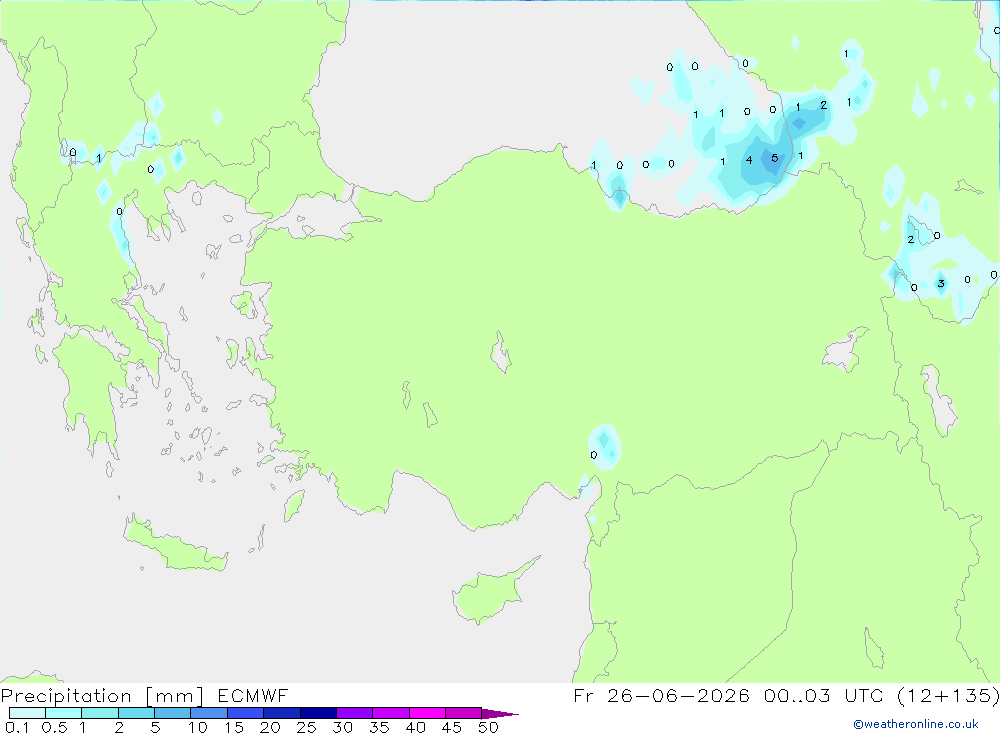Image resolution: width=1000 pixels, height=733 pixels.
Task: Click the legend value '25'
Action: [x=306, y=727]
